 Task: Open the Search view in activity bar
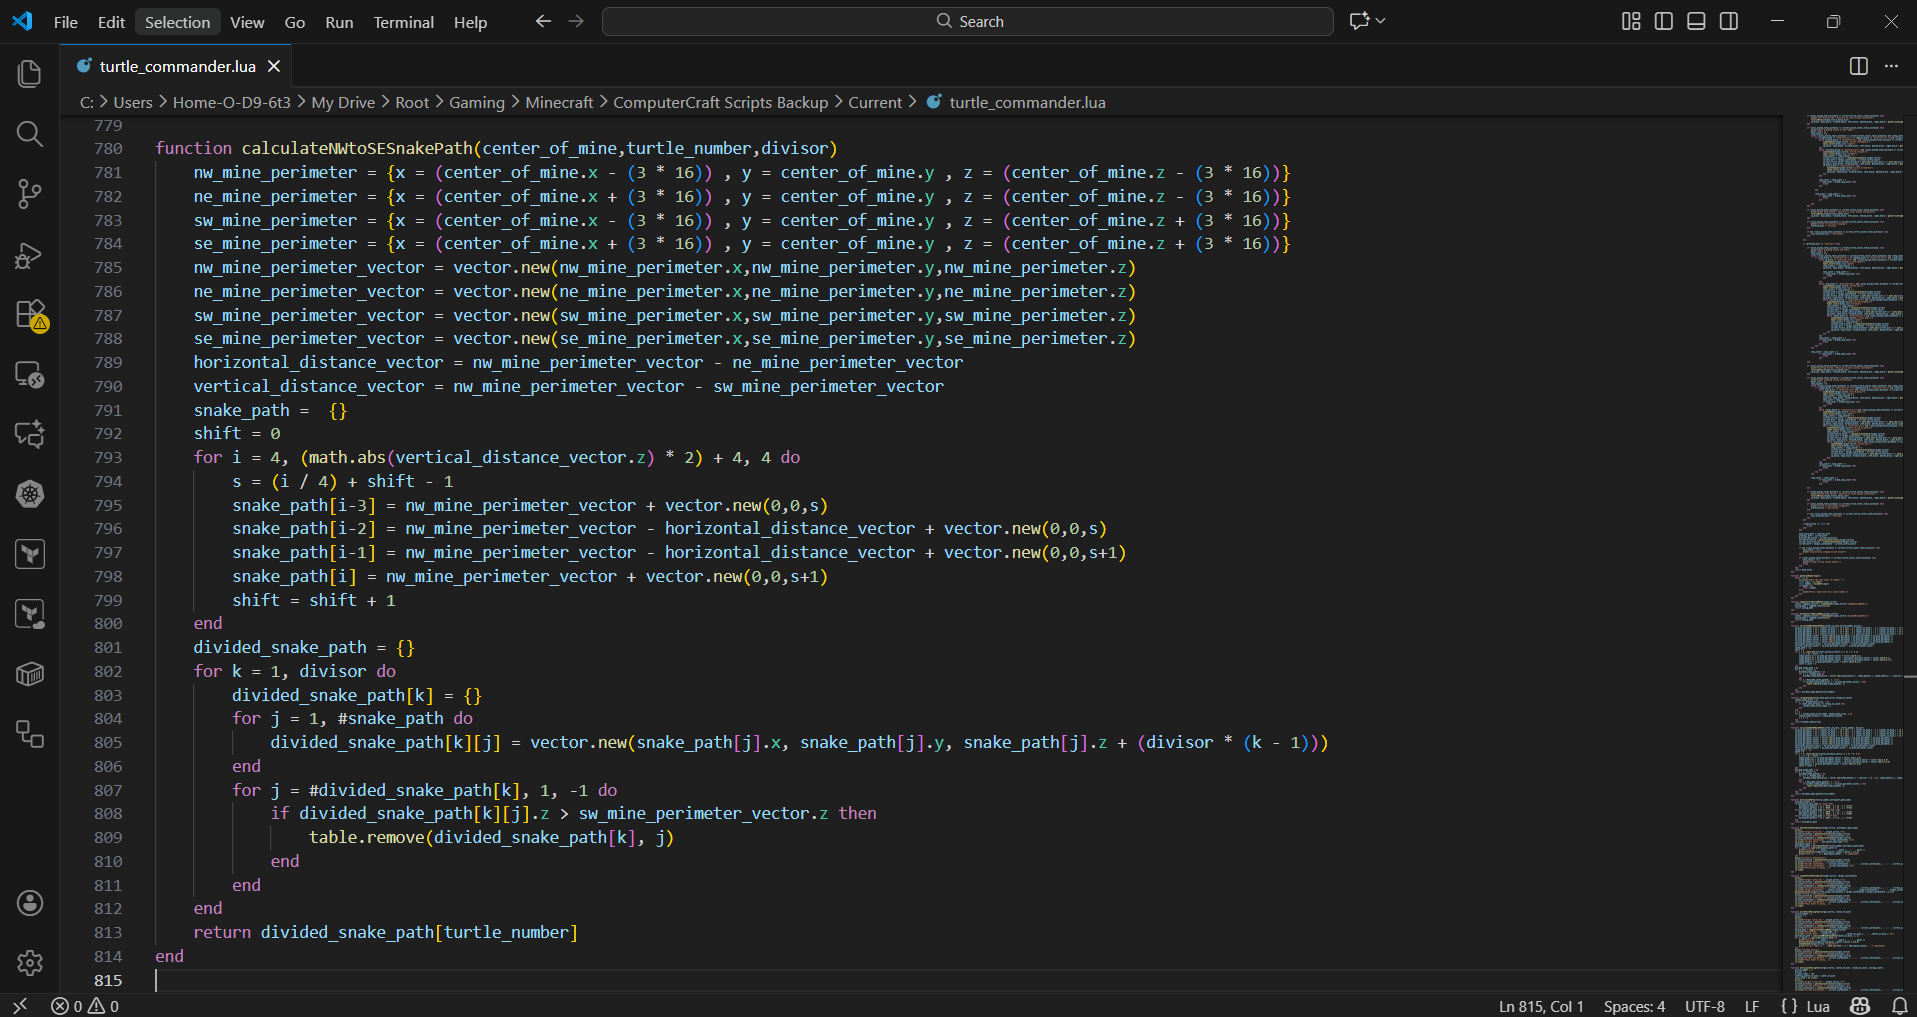click(30, 134)
